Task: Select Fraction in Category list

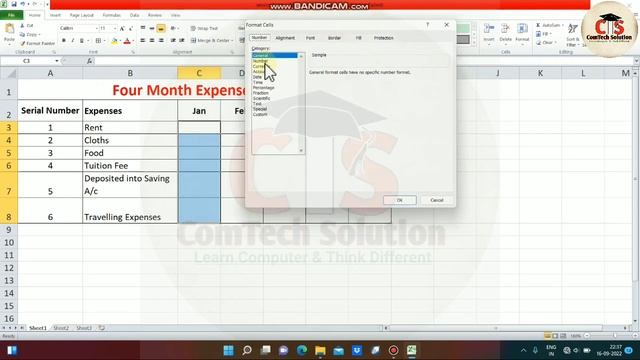Action: click(261, 93)
